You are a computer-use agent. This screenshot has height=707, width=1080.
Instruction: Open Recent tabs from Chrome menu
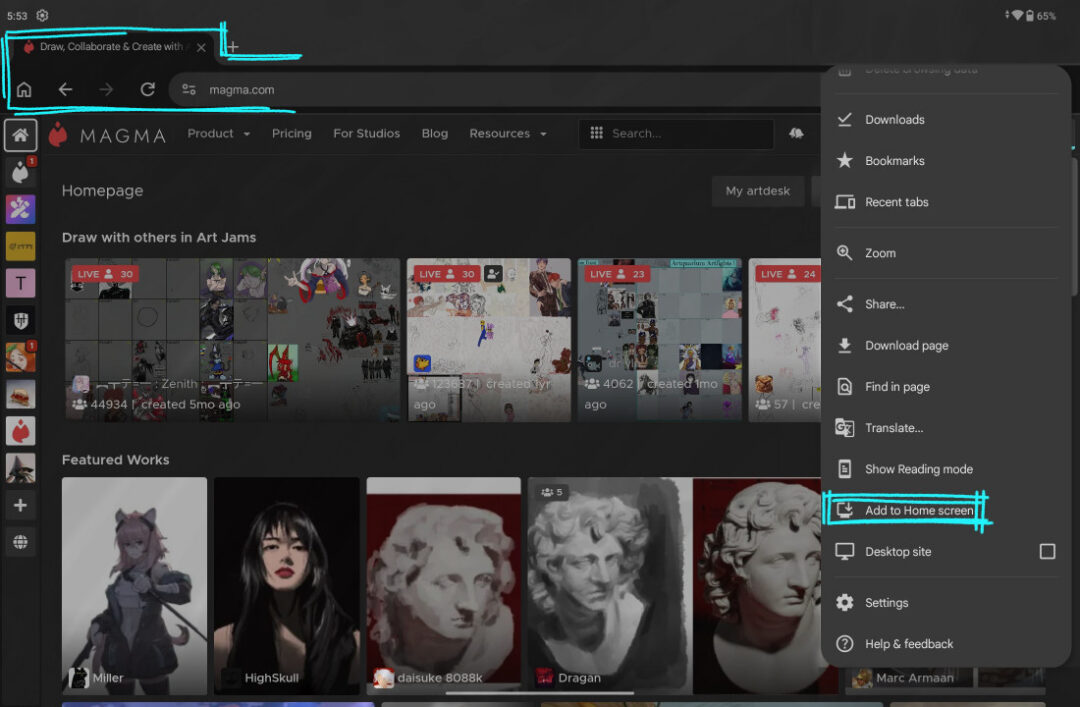(x=945, y=202)
